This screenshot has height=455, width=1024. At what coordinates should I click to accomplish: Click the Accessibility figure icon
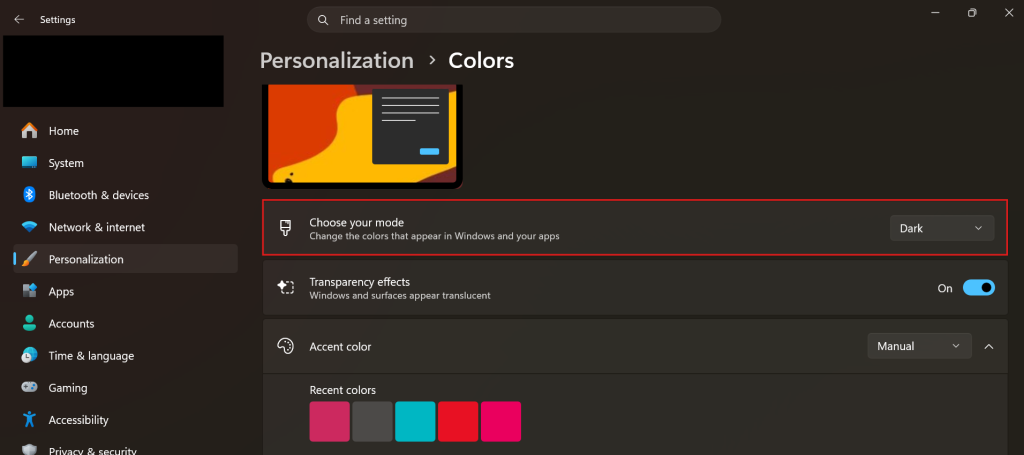click(29, 419)
